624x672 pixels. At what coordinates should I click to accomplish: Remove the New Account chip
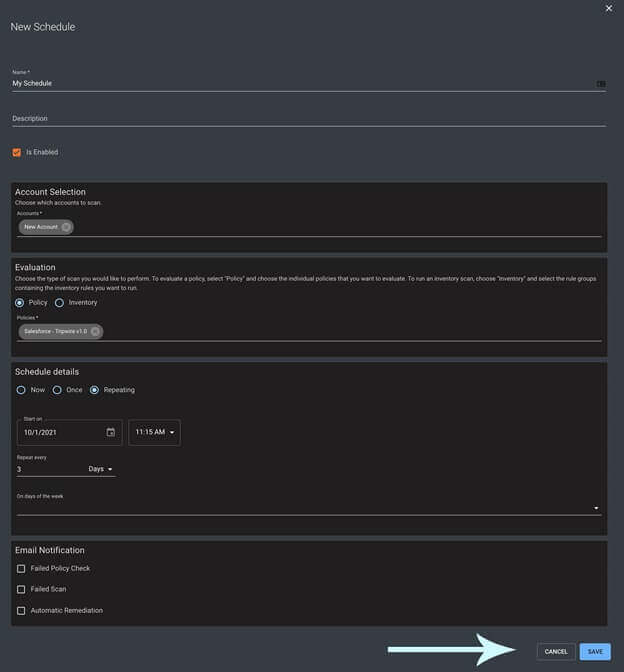[x=66, y=227]
